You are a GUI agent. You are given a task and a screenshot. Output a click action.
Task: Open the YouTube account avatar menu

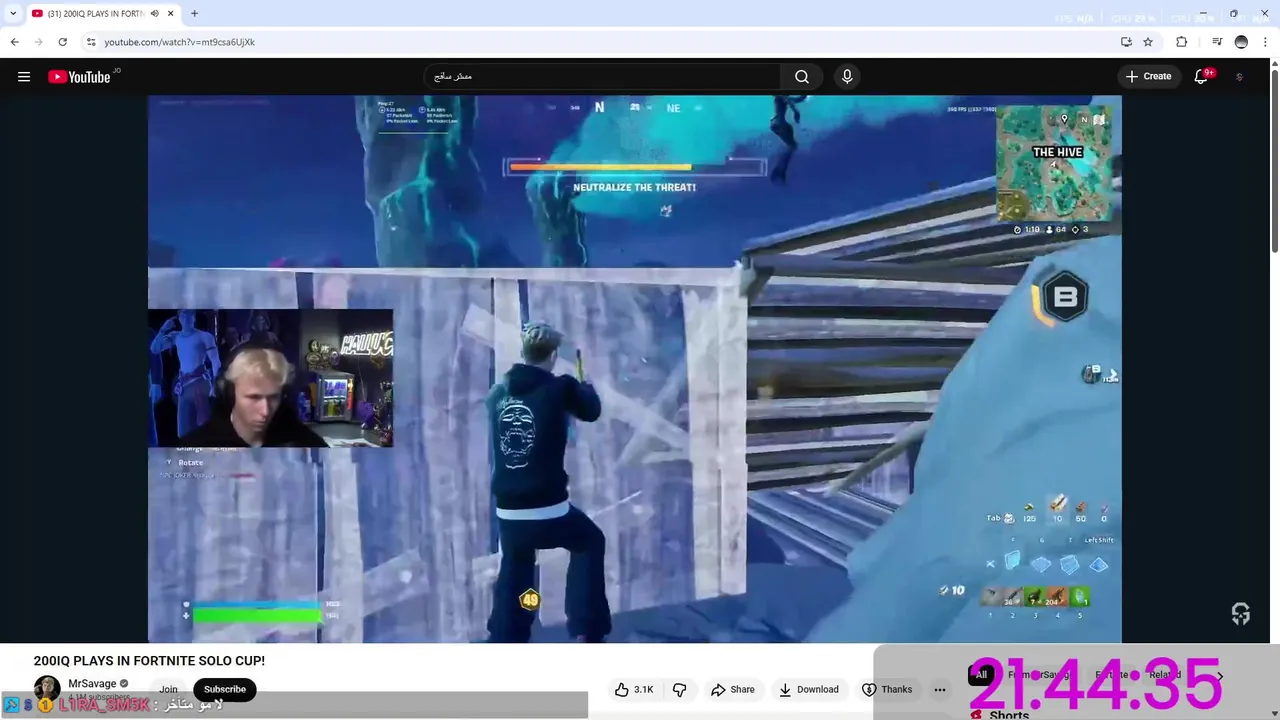[x=1240, y=77]
